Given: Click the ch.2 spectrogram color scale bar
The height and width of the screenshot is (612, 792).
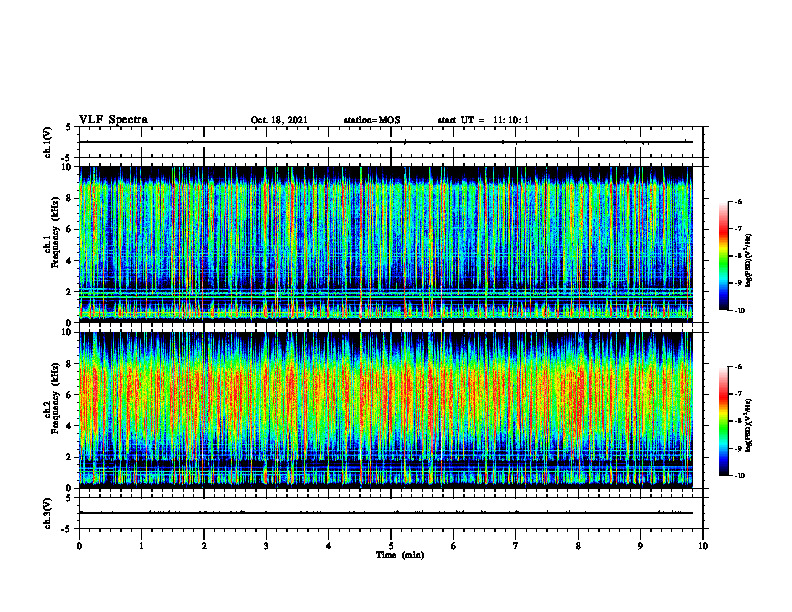Looking at the screenshot, I should tap(724, 421).
